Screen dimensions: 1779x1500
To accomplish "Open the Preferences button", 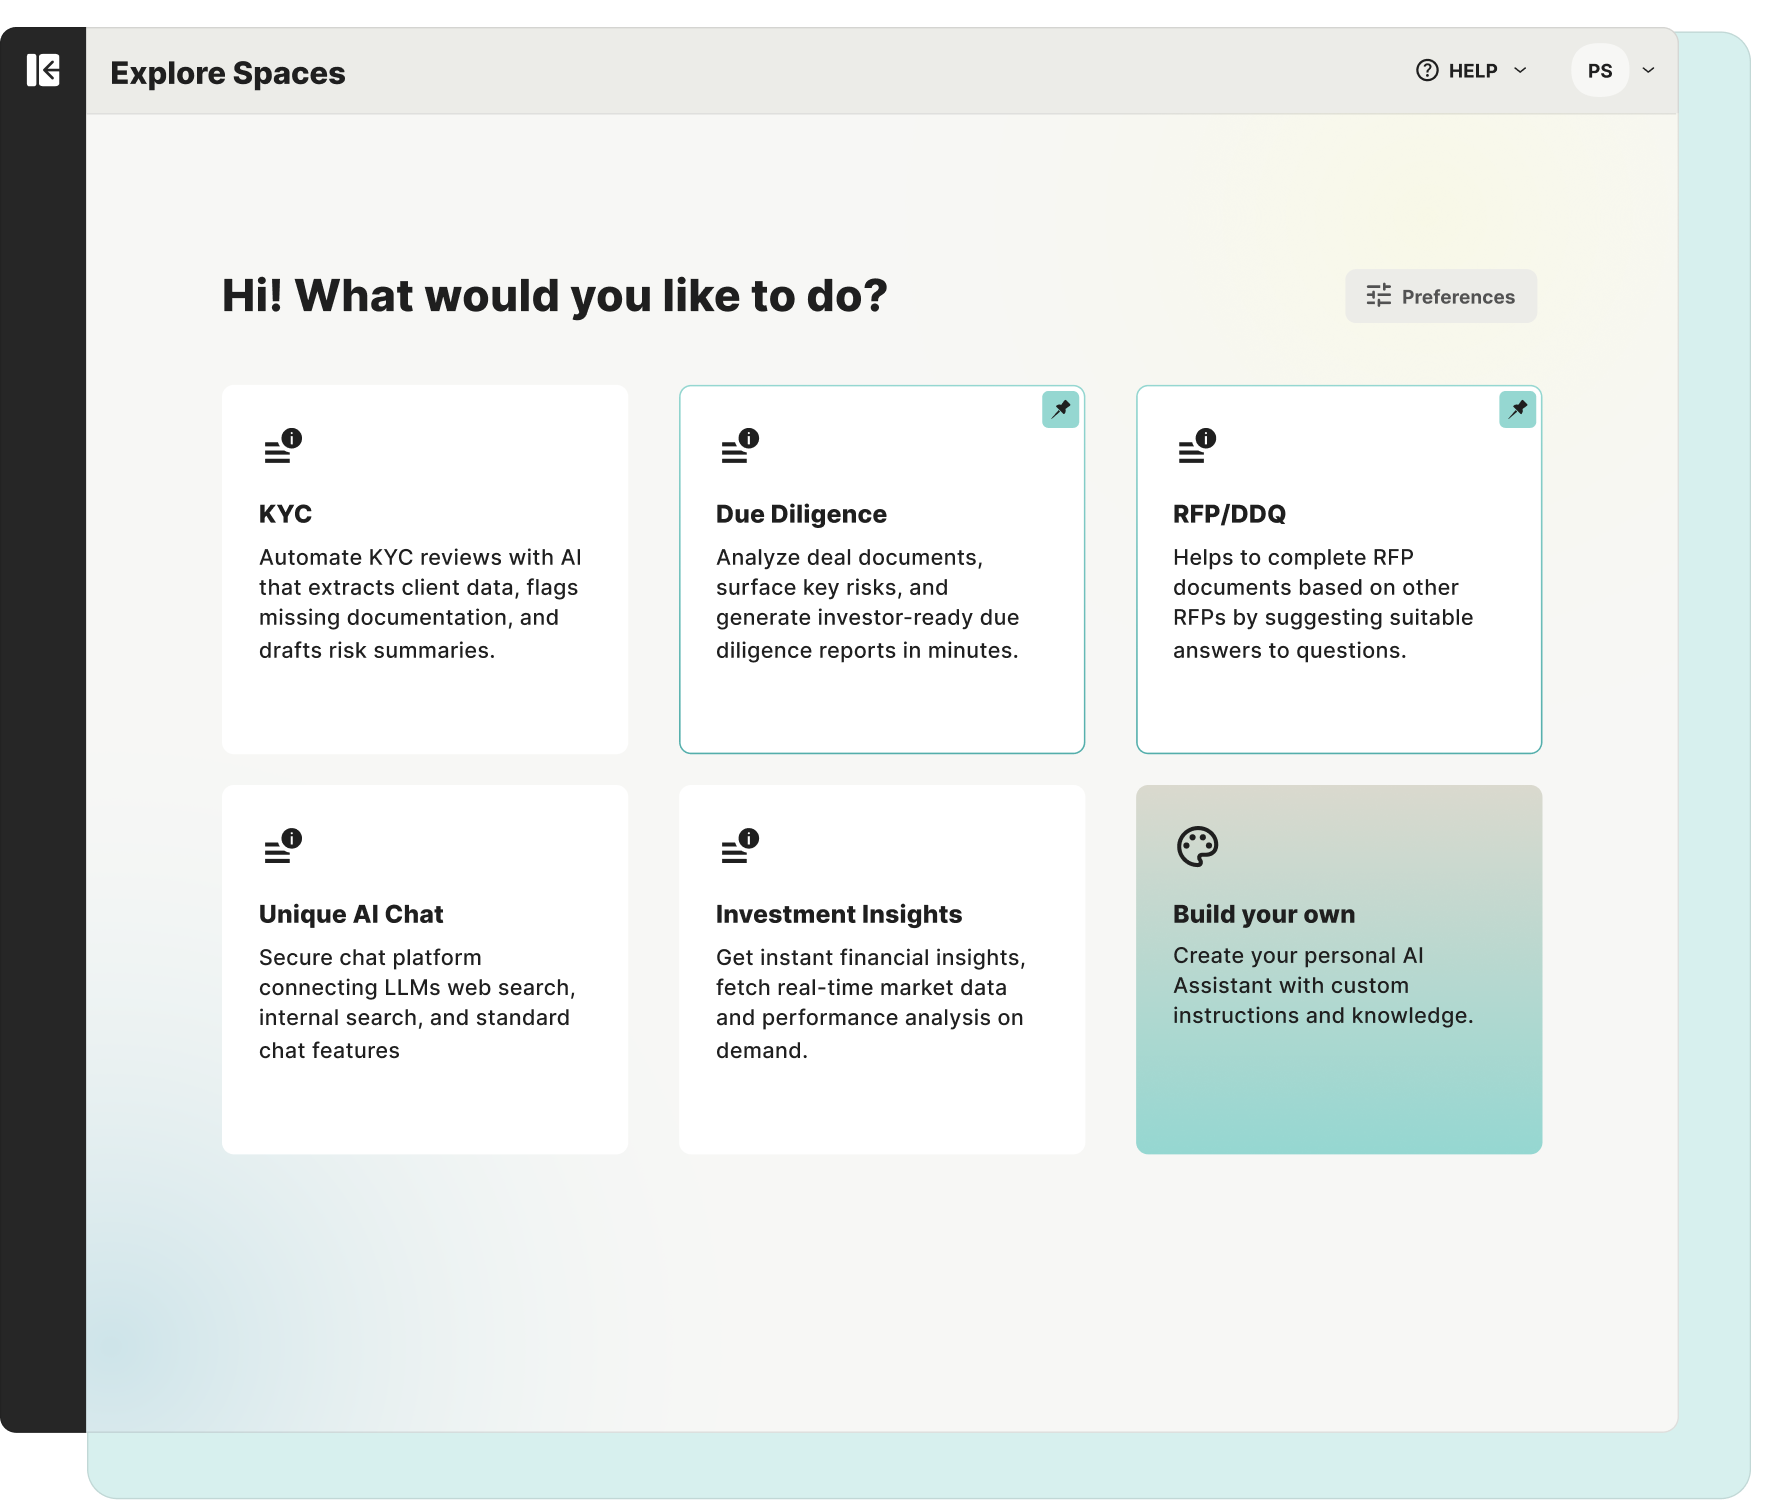I will click(1440, 296).
